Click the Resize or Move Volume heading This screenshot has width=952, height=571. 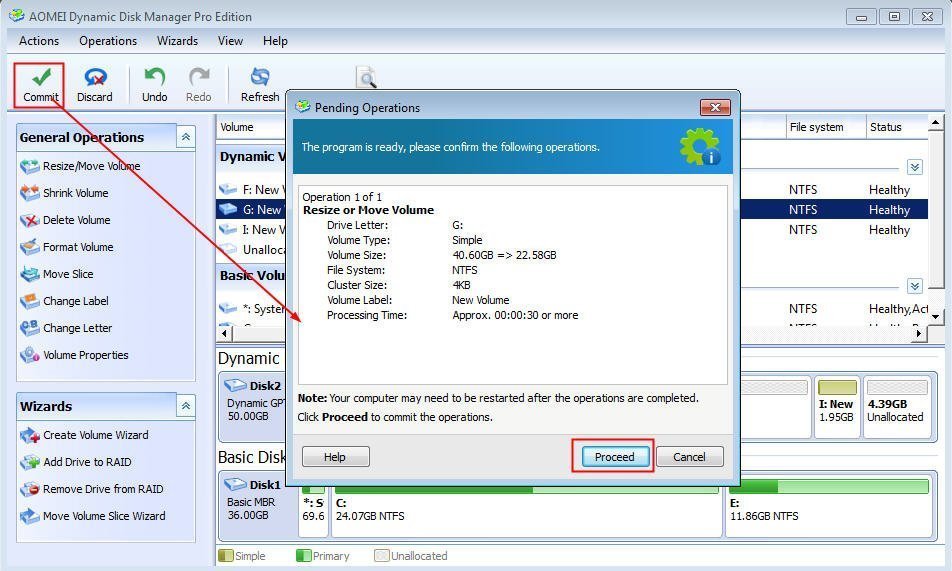pyautogui.click(x=369, y=210)
